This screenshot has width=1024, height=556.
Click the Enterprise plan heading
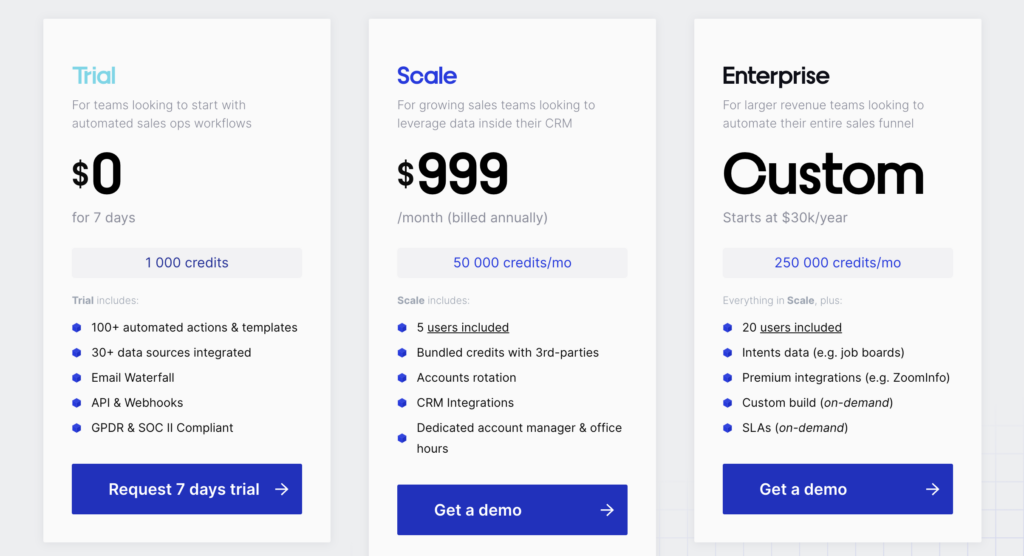click(776, 76)
